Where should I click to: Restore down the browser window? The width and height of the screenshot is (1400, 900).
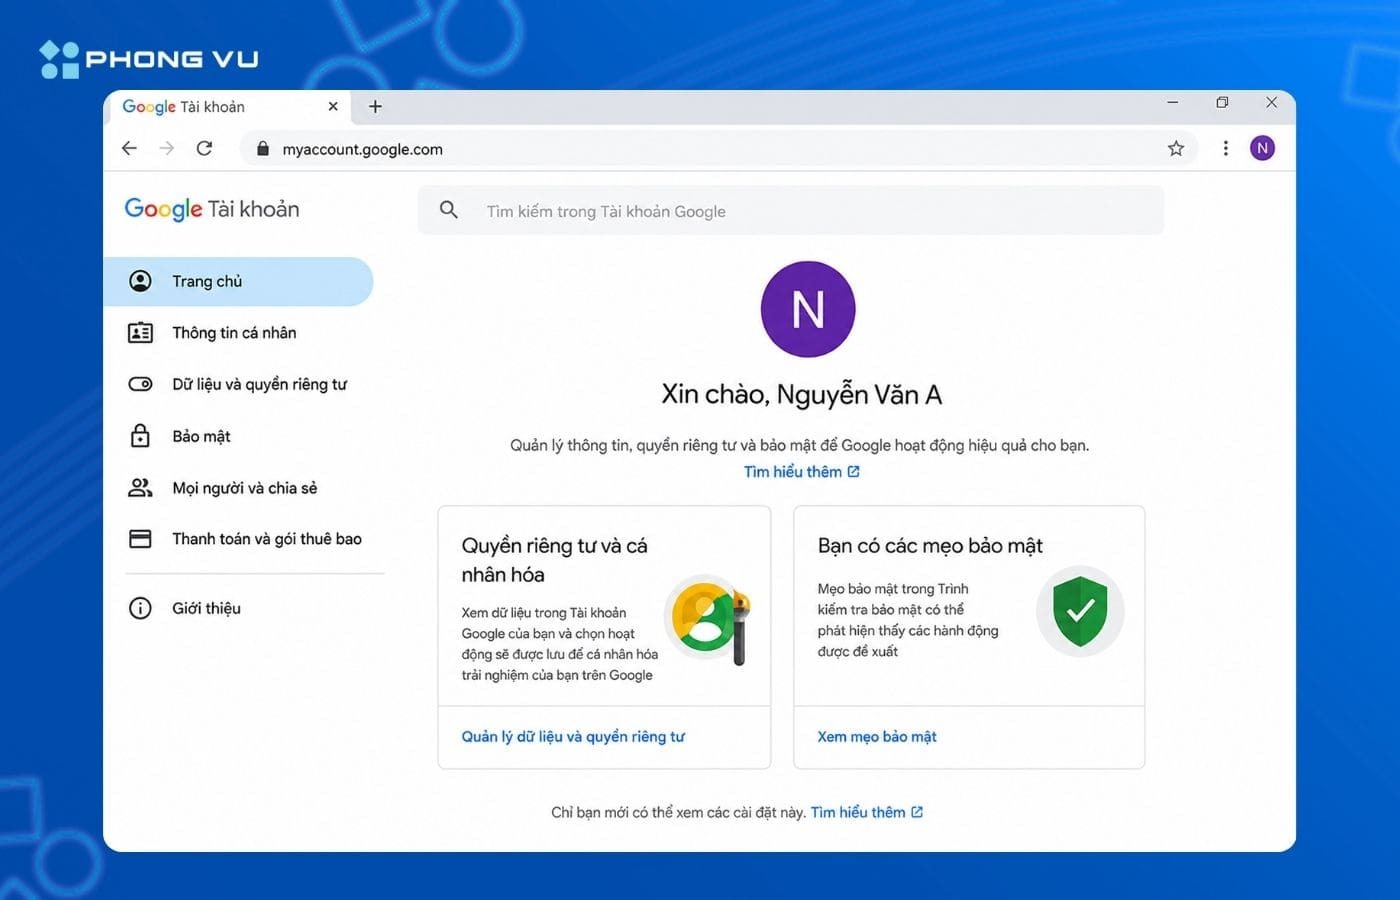pos(1222,102)
